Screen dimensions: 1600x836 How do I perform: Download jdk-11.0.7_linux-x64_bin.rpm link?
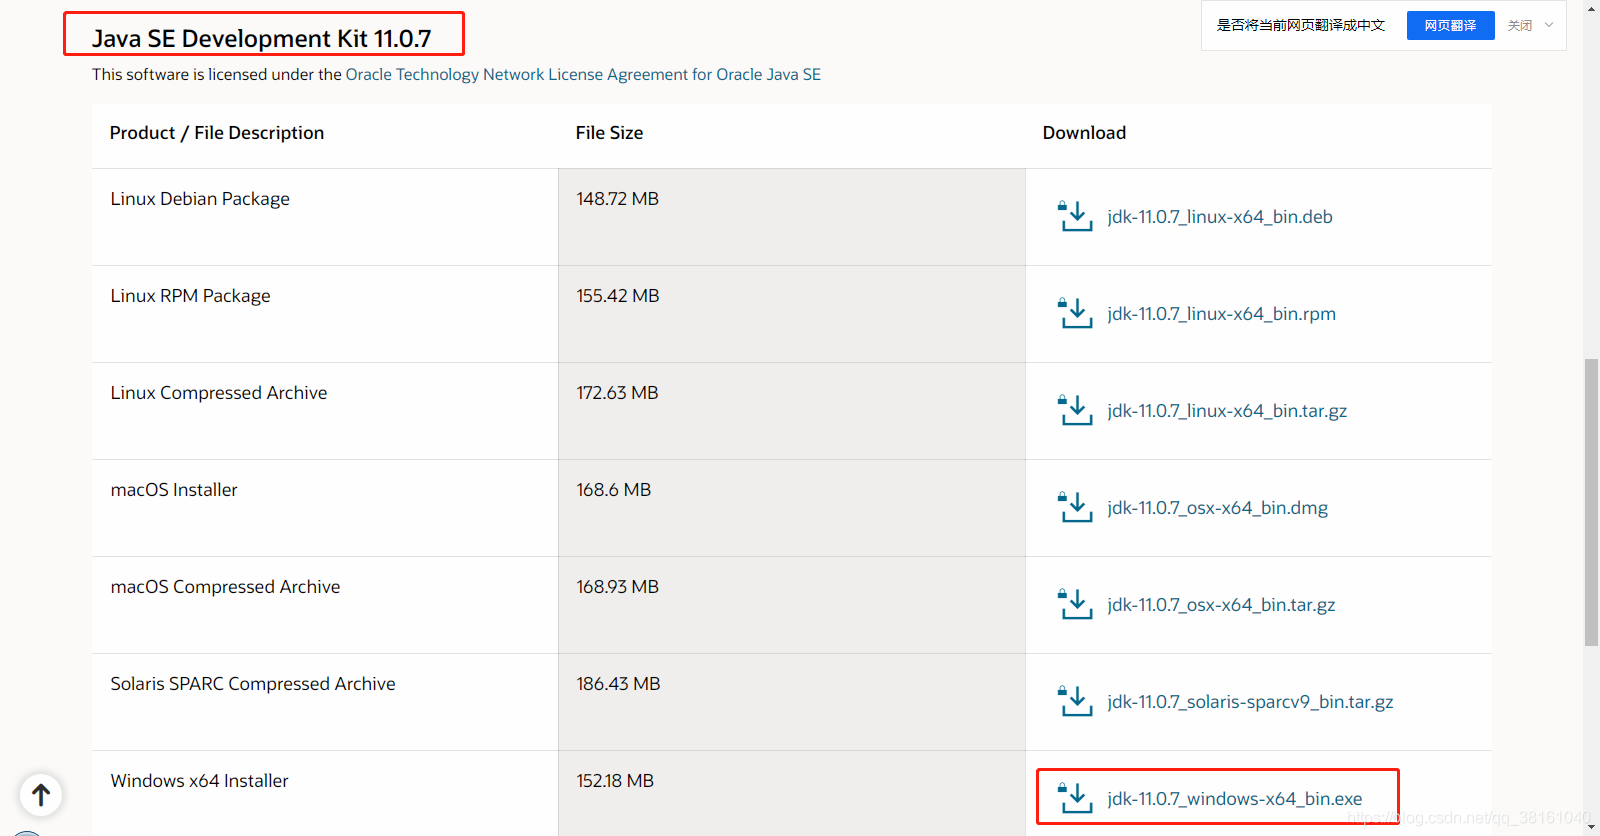click(x=1221, y=314)
